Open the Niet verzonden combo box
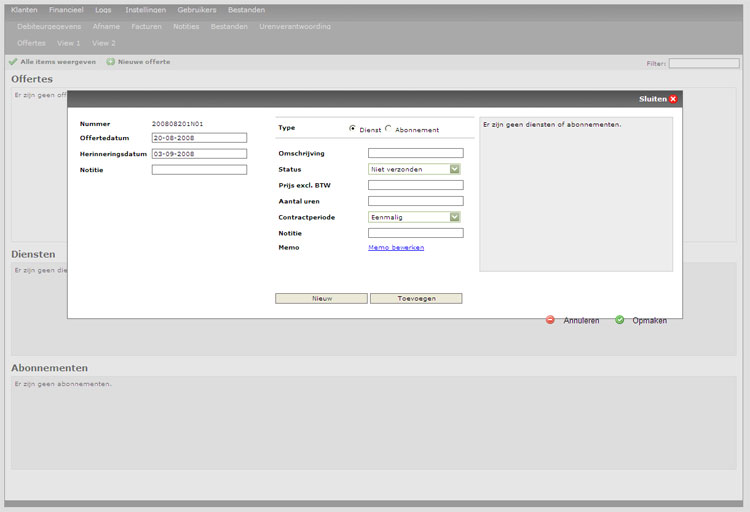The width and height of the screenshot is (750, 512). tap(414, 169)
